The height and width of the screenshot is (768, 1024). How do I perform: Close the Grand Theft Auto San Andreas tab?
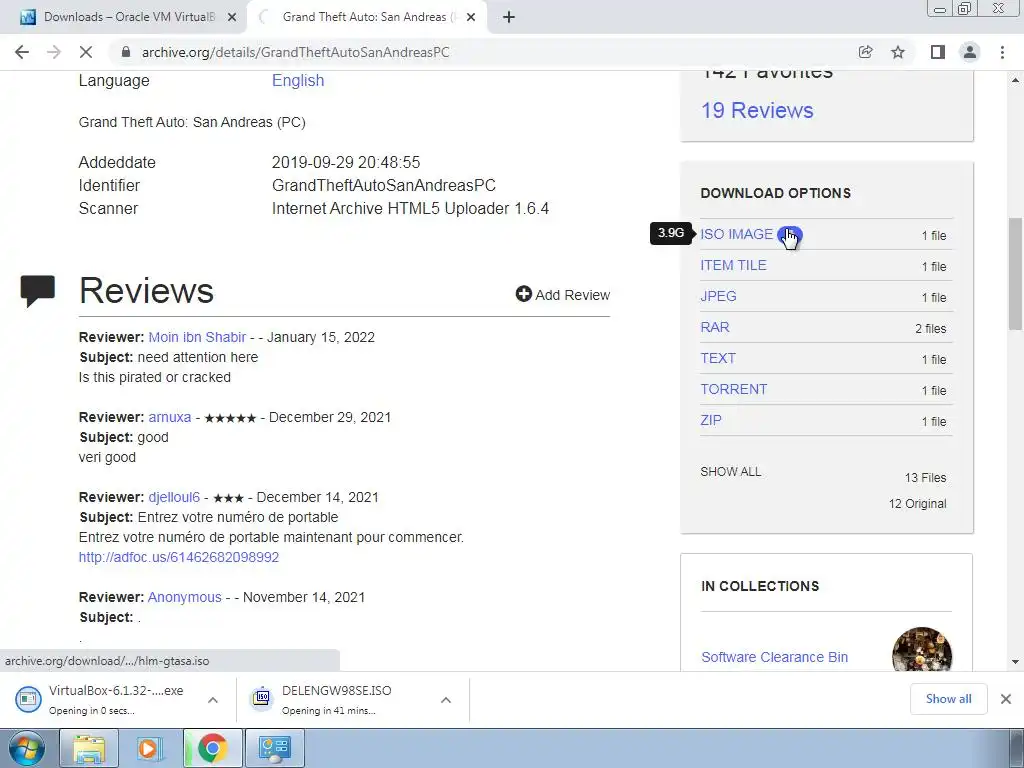[x=471, y=17]
